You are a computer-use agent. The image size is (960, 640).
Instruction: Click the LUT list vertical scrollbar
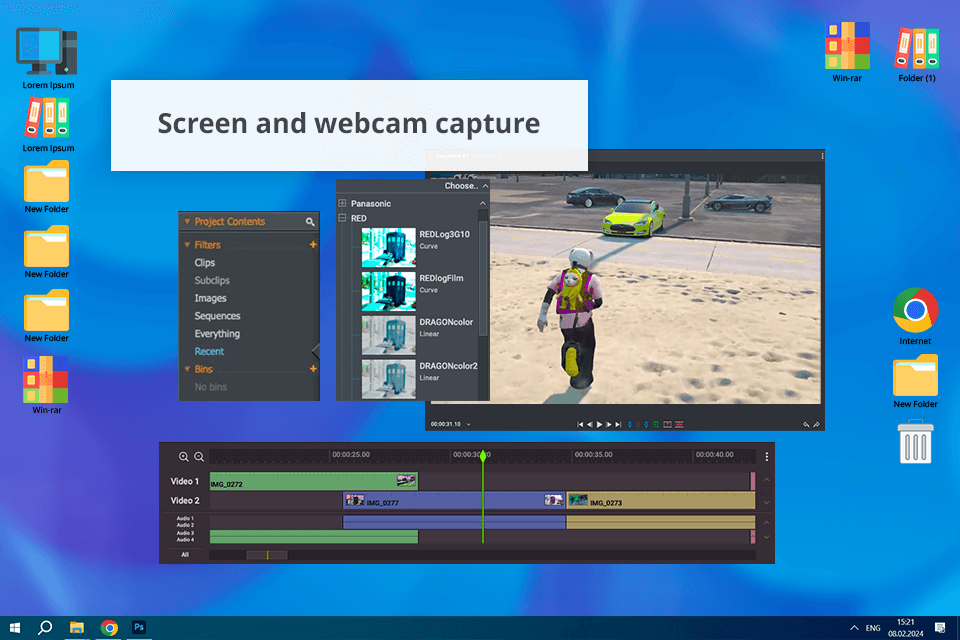[482, 279]
